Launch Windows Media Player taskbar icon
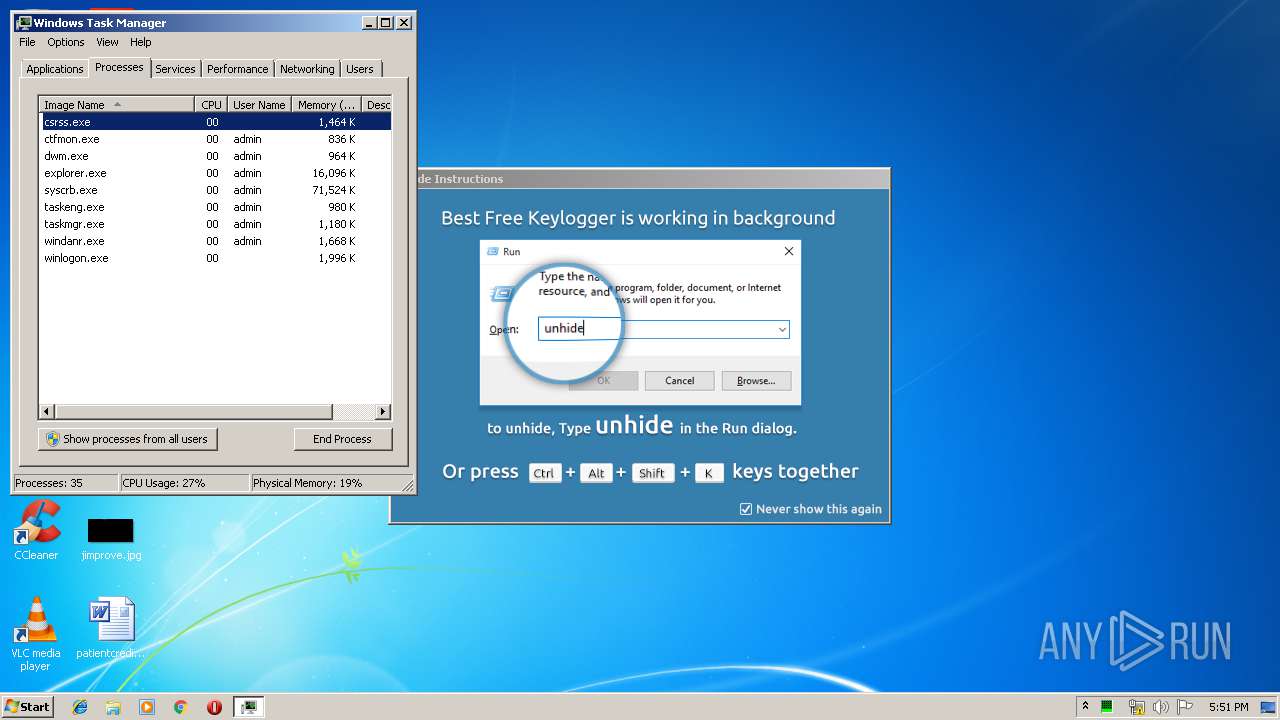This screenshot has width=1280, height=720. click(147, 707)
